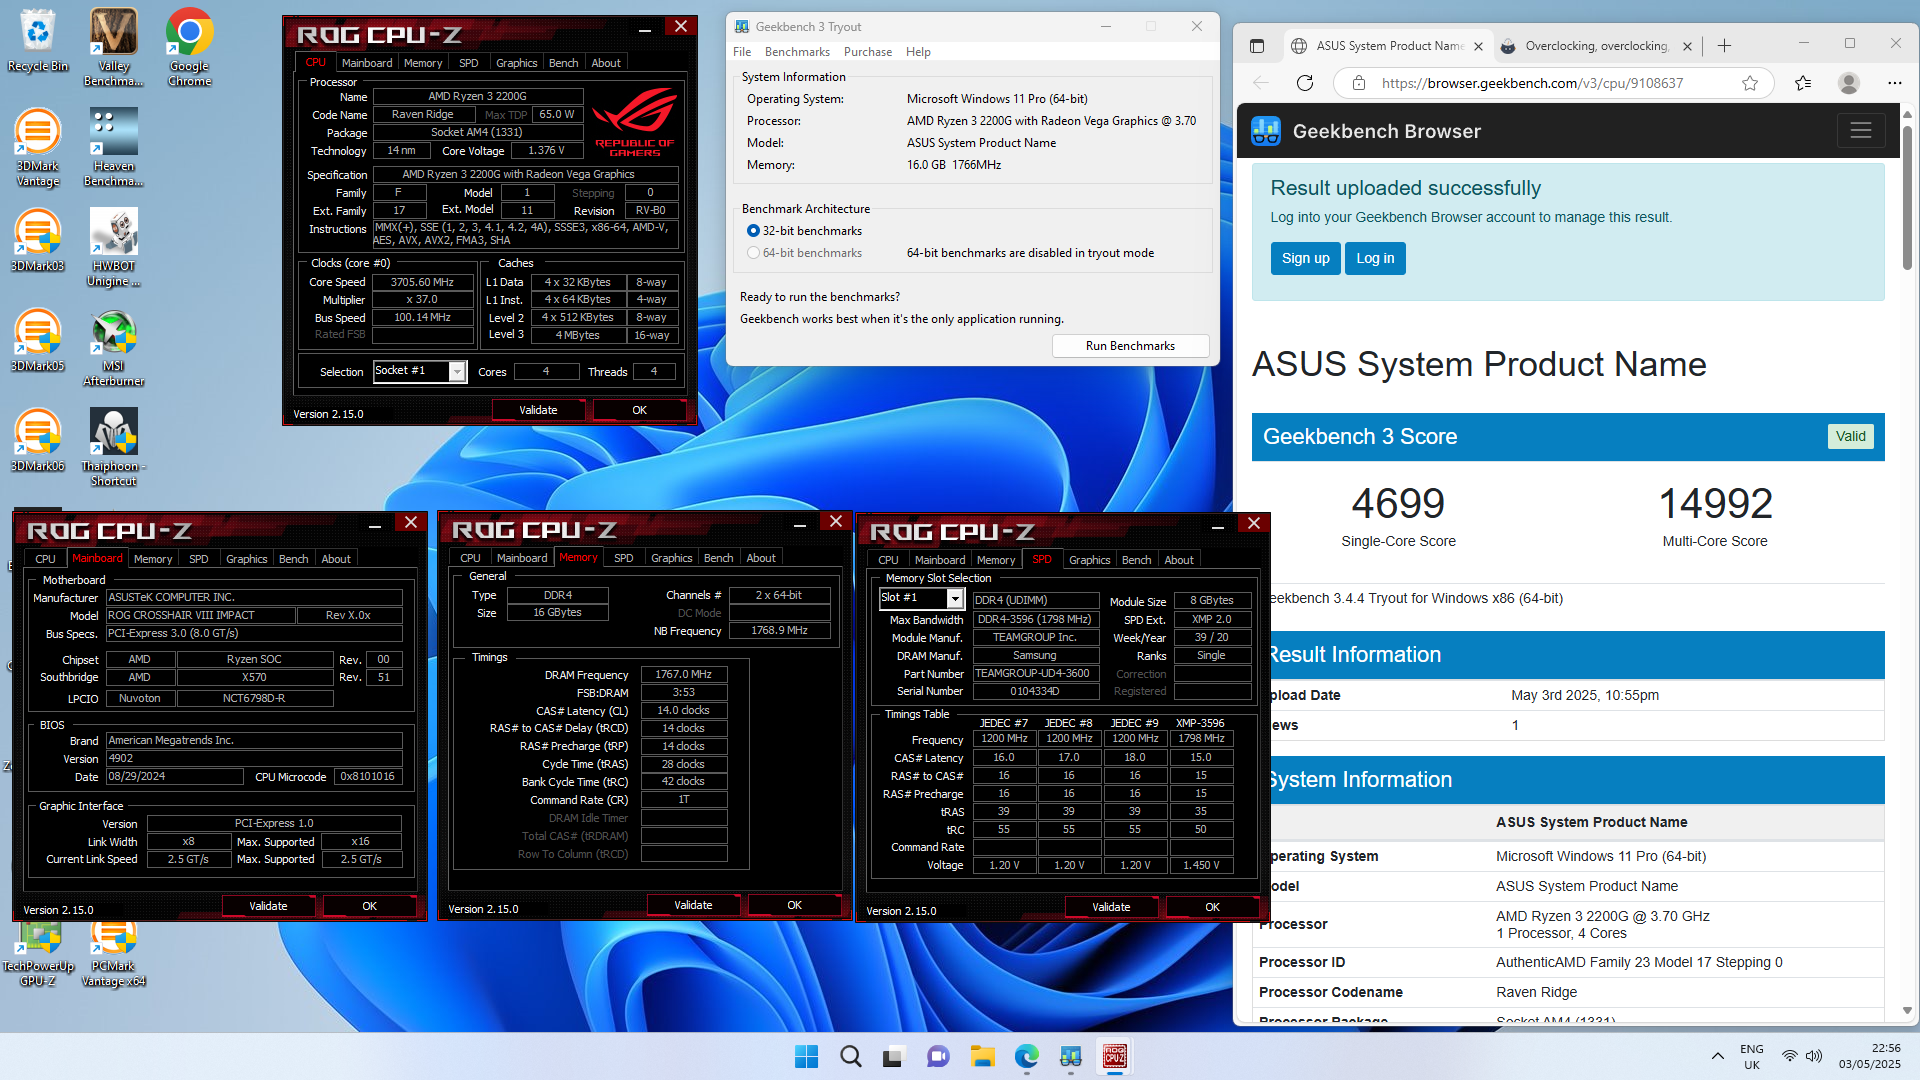Screen dimensions: 1920x1080
Task: Show hidden system tray icons chevron
Action: [1717, 1056]
